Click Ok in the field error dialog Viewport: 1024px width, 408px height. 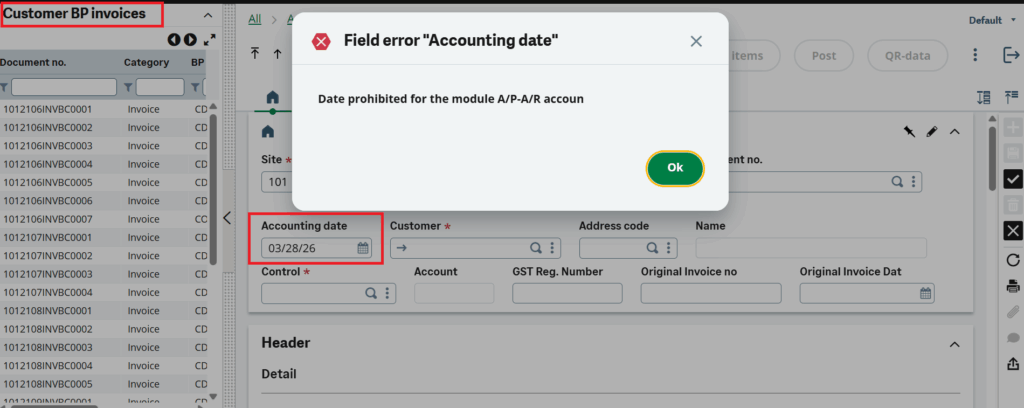click(x=675, y=168)
